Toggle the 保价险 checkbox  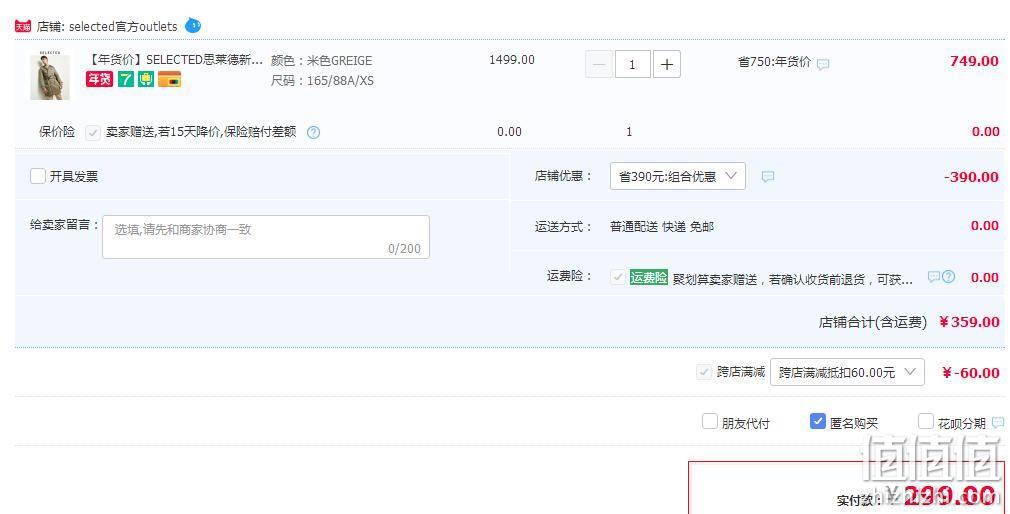(x=93, y=133)
